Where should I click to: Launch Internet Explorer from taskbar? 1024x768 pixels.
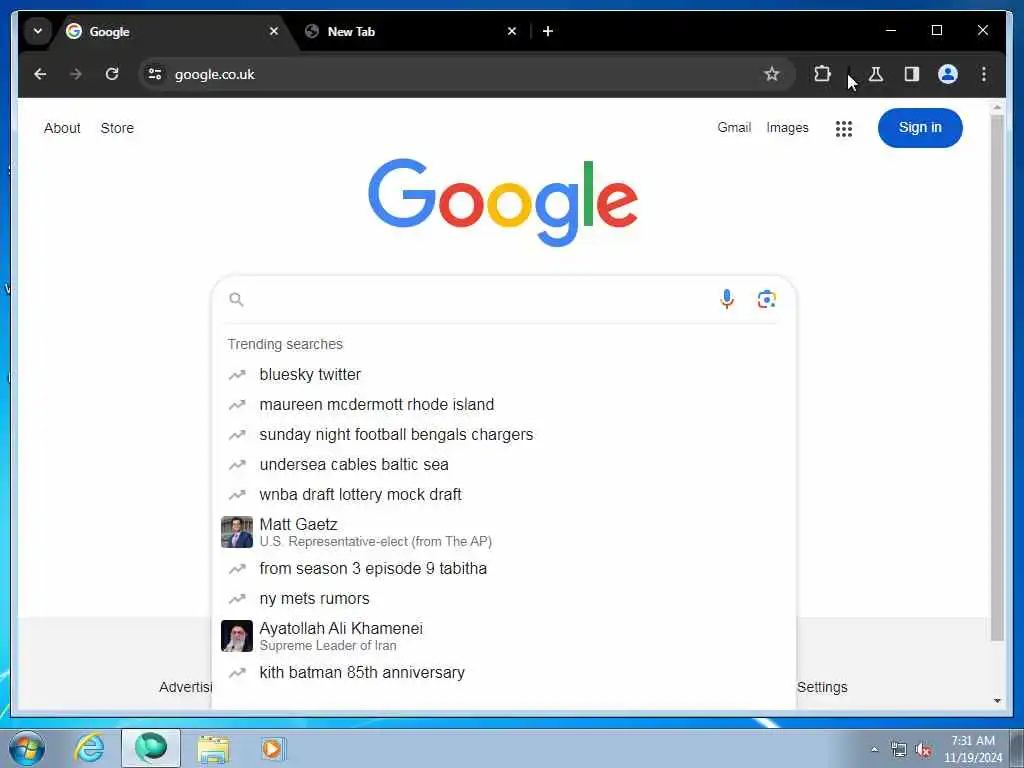point(89,748)
